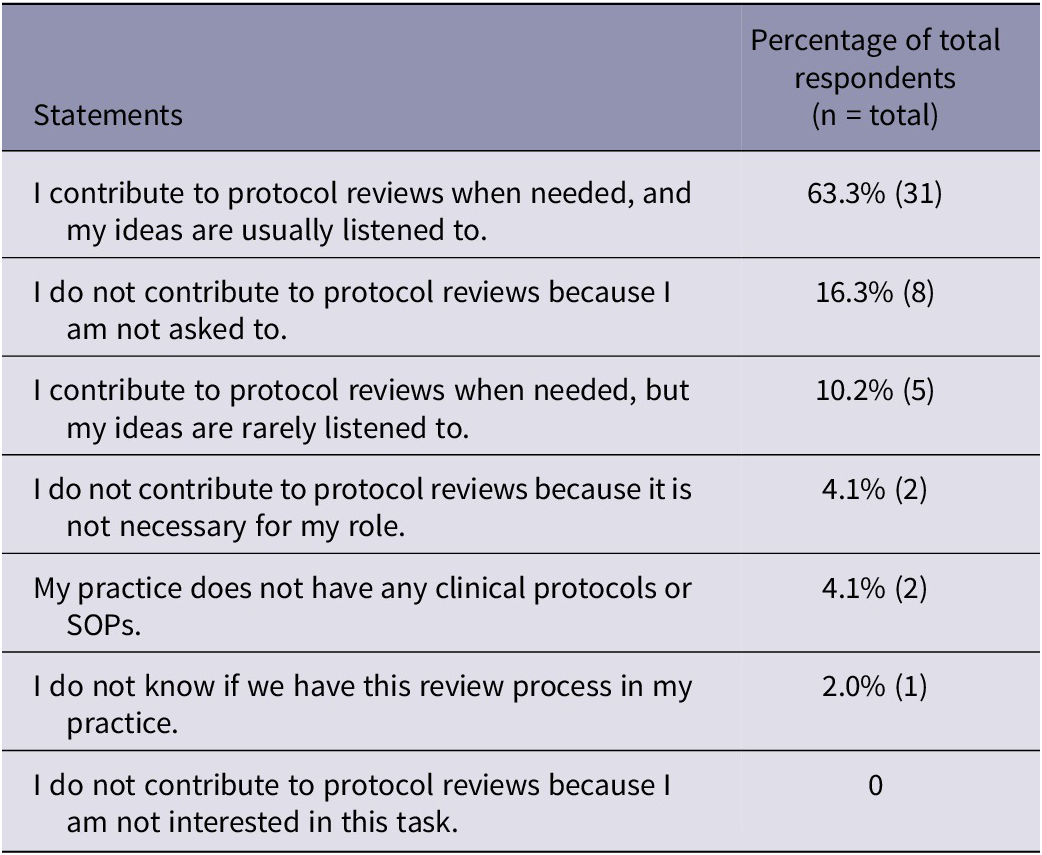Click the 63.3% (31) value cell
The height and width of the screenshot is (855, 1042).
click(875, 193)
